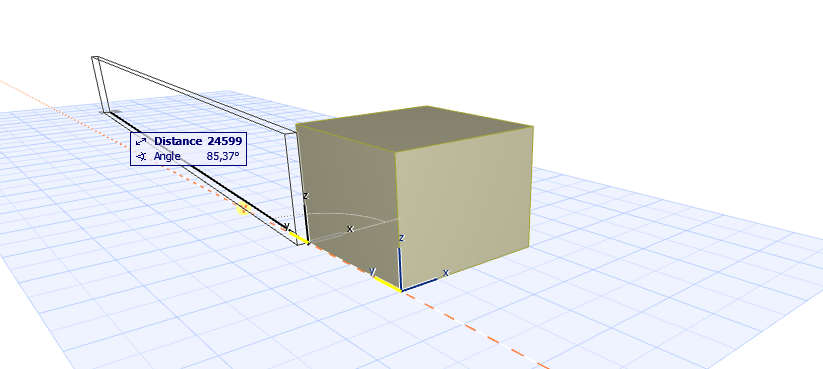
Task: Click the yellow snap point marker on guide line
Action: point(243,209)
